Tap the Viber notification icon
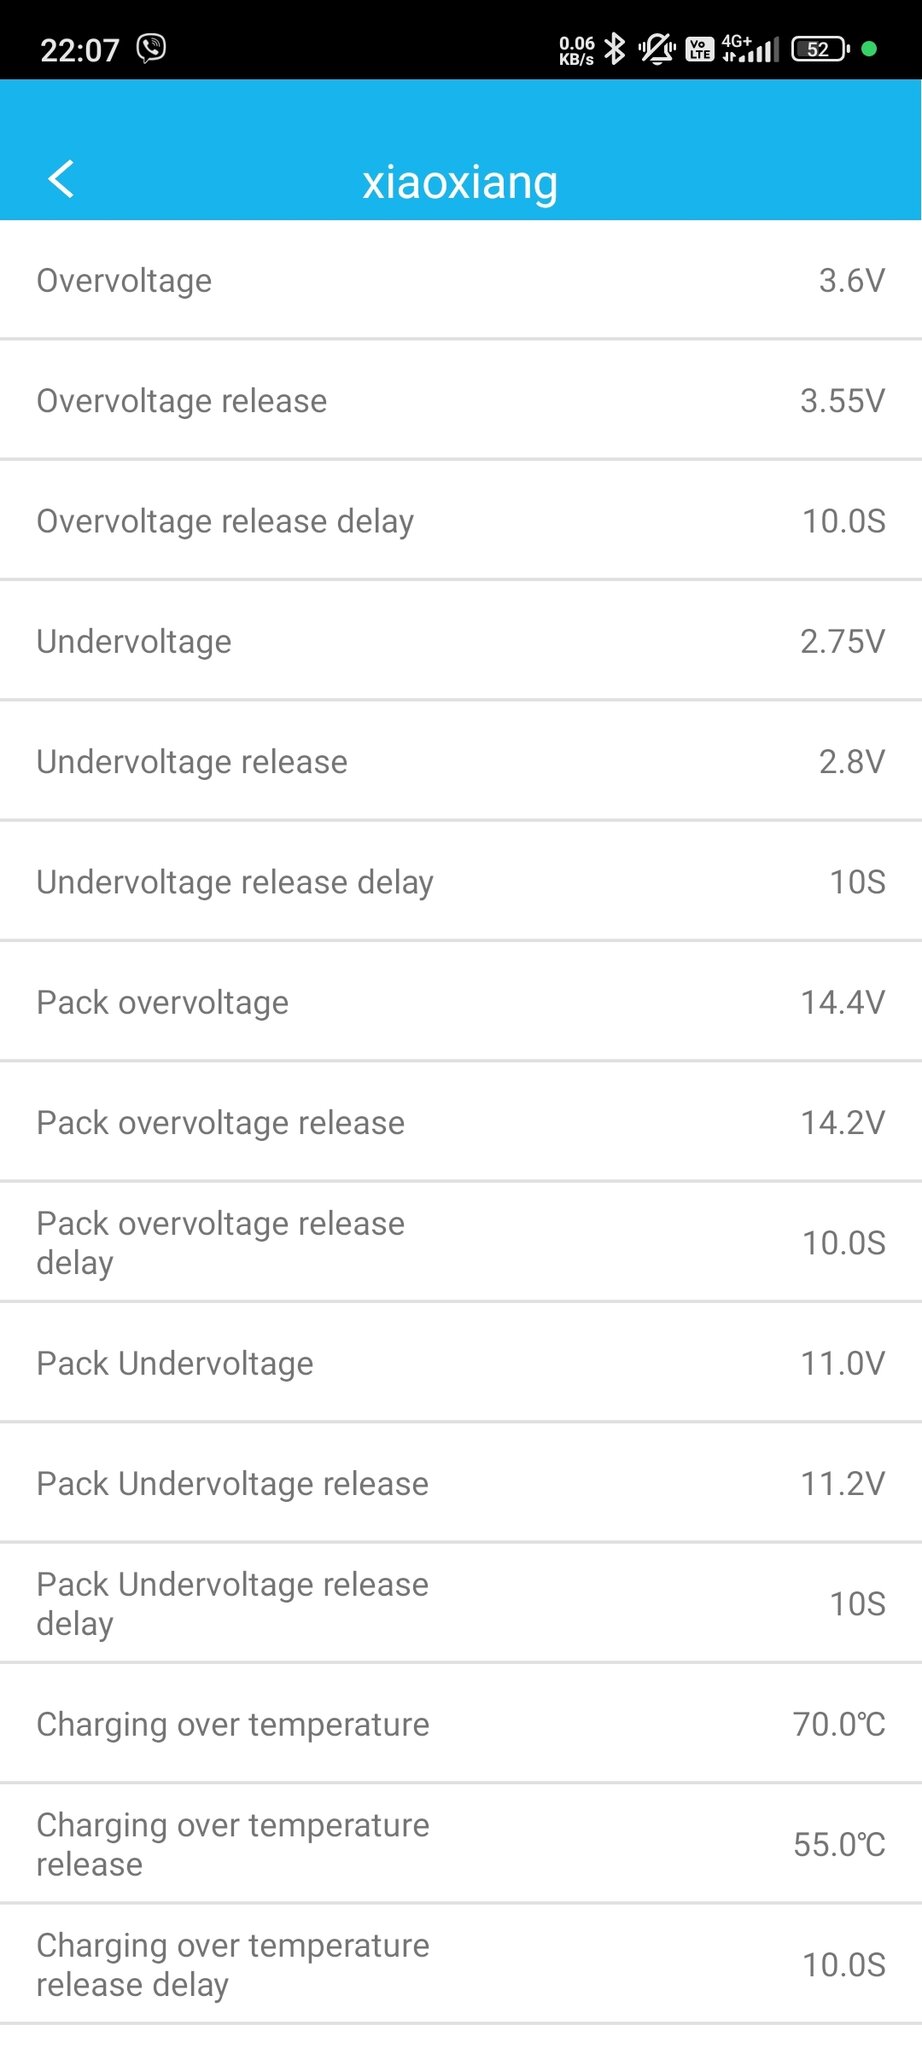This screenshot has height=2048, width=922. [151, 48]
